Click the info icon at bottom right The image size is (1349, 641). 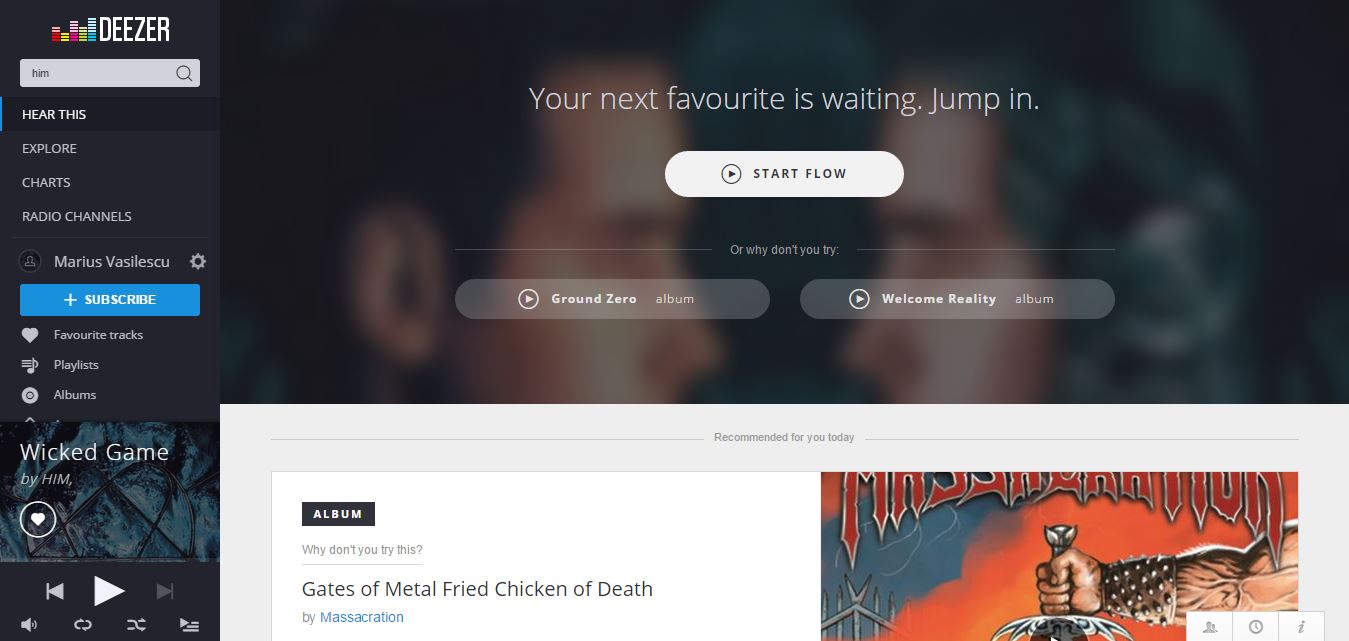(1301, 627)
